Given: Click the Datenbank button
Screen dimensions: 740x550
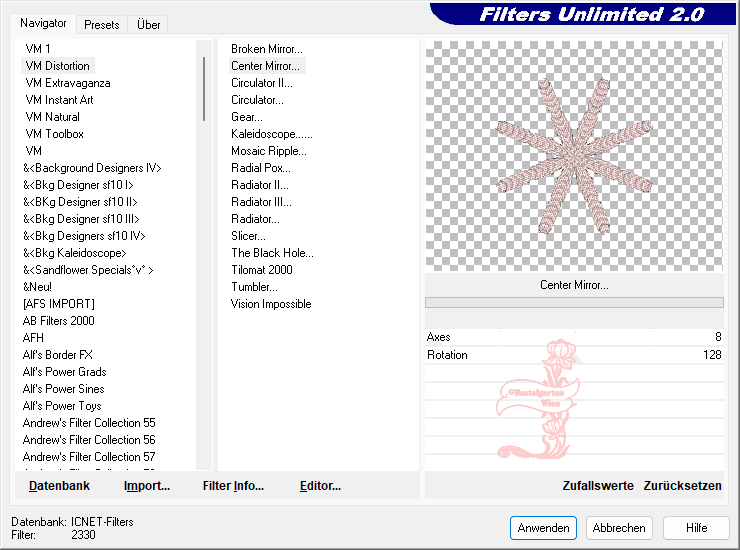Looking at the screenshot, I should 59,486.
